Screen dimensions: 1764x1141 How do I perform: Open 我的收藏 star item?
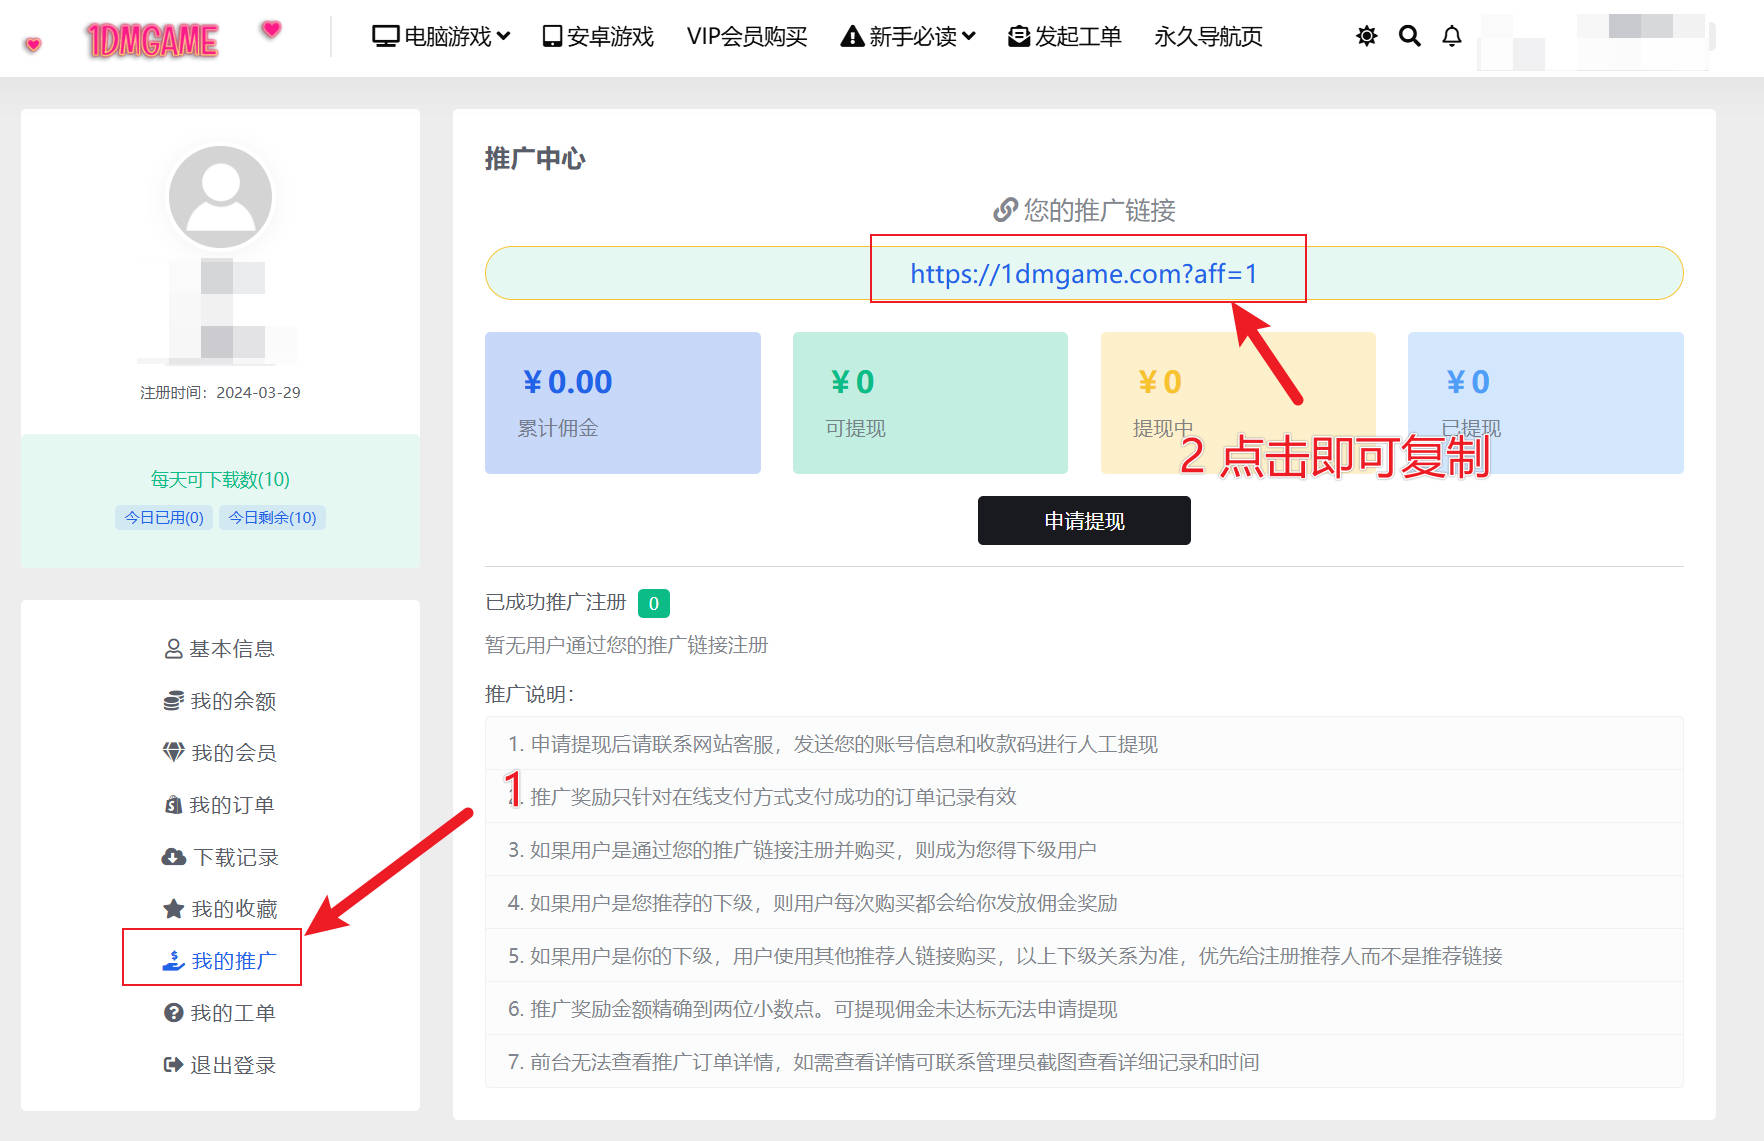tap(220, 909)
